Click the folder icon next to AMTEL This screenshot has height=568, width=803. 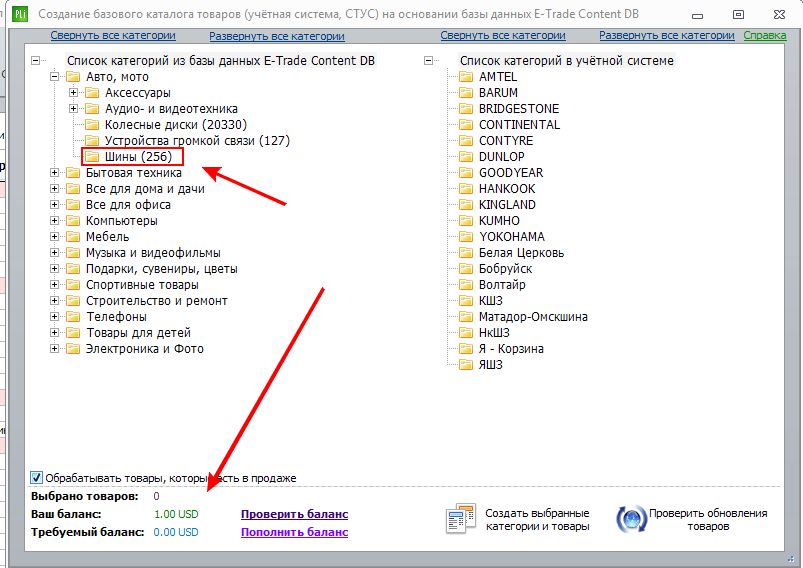[466, 77]
